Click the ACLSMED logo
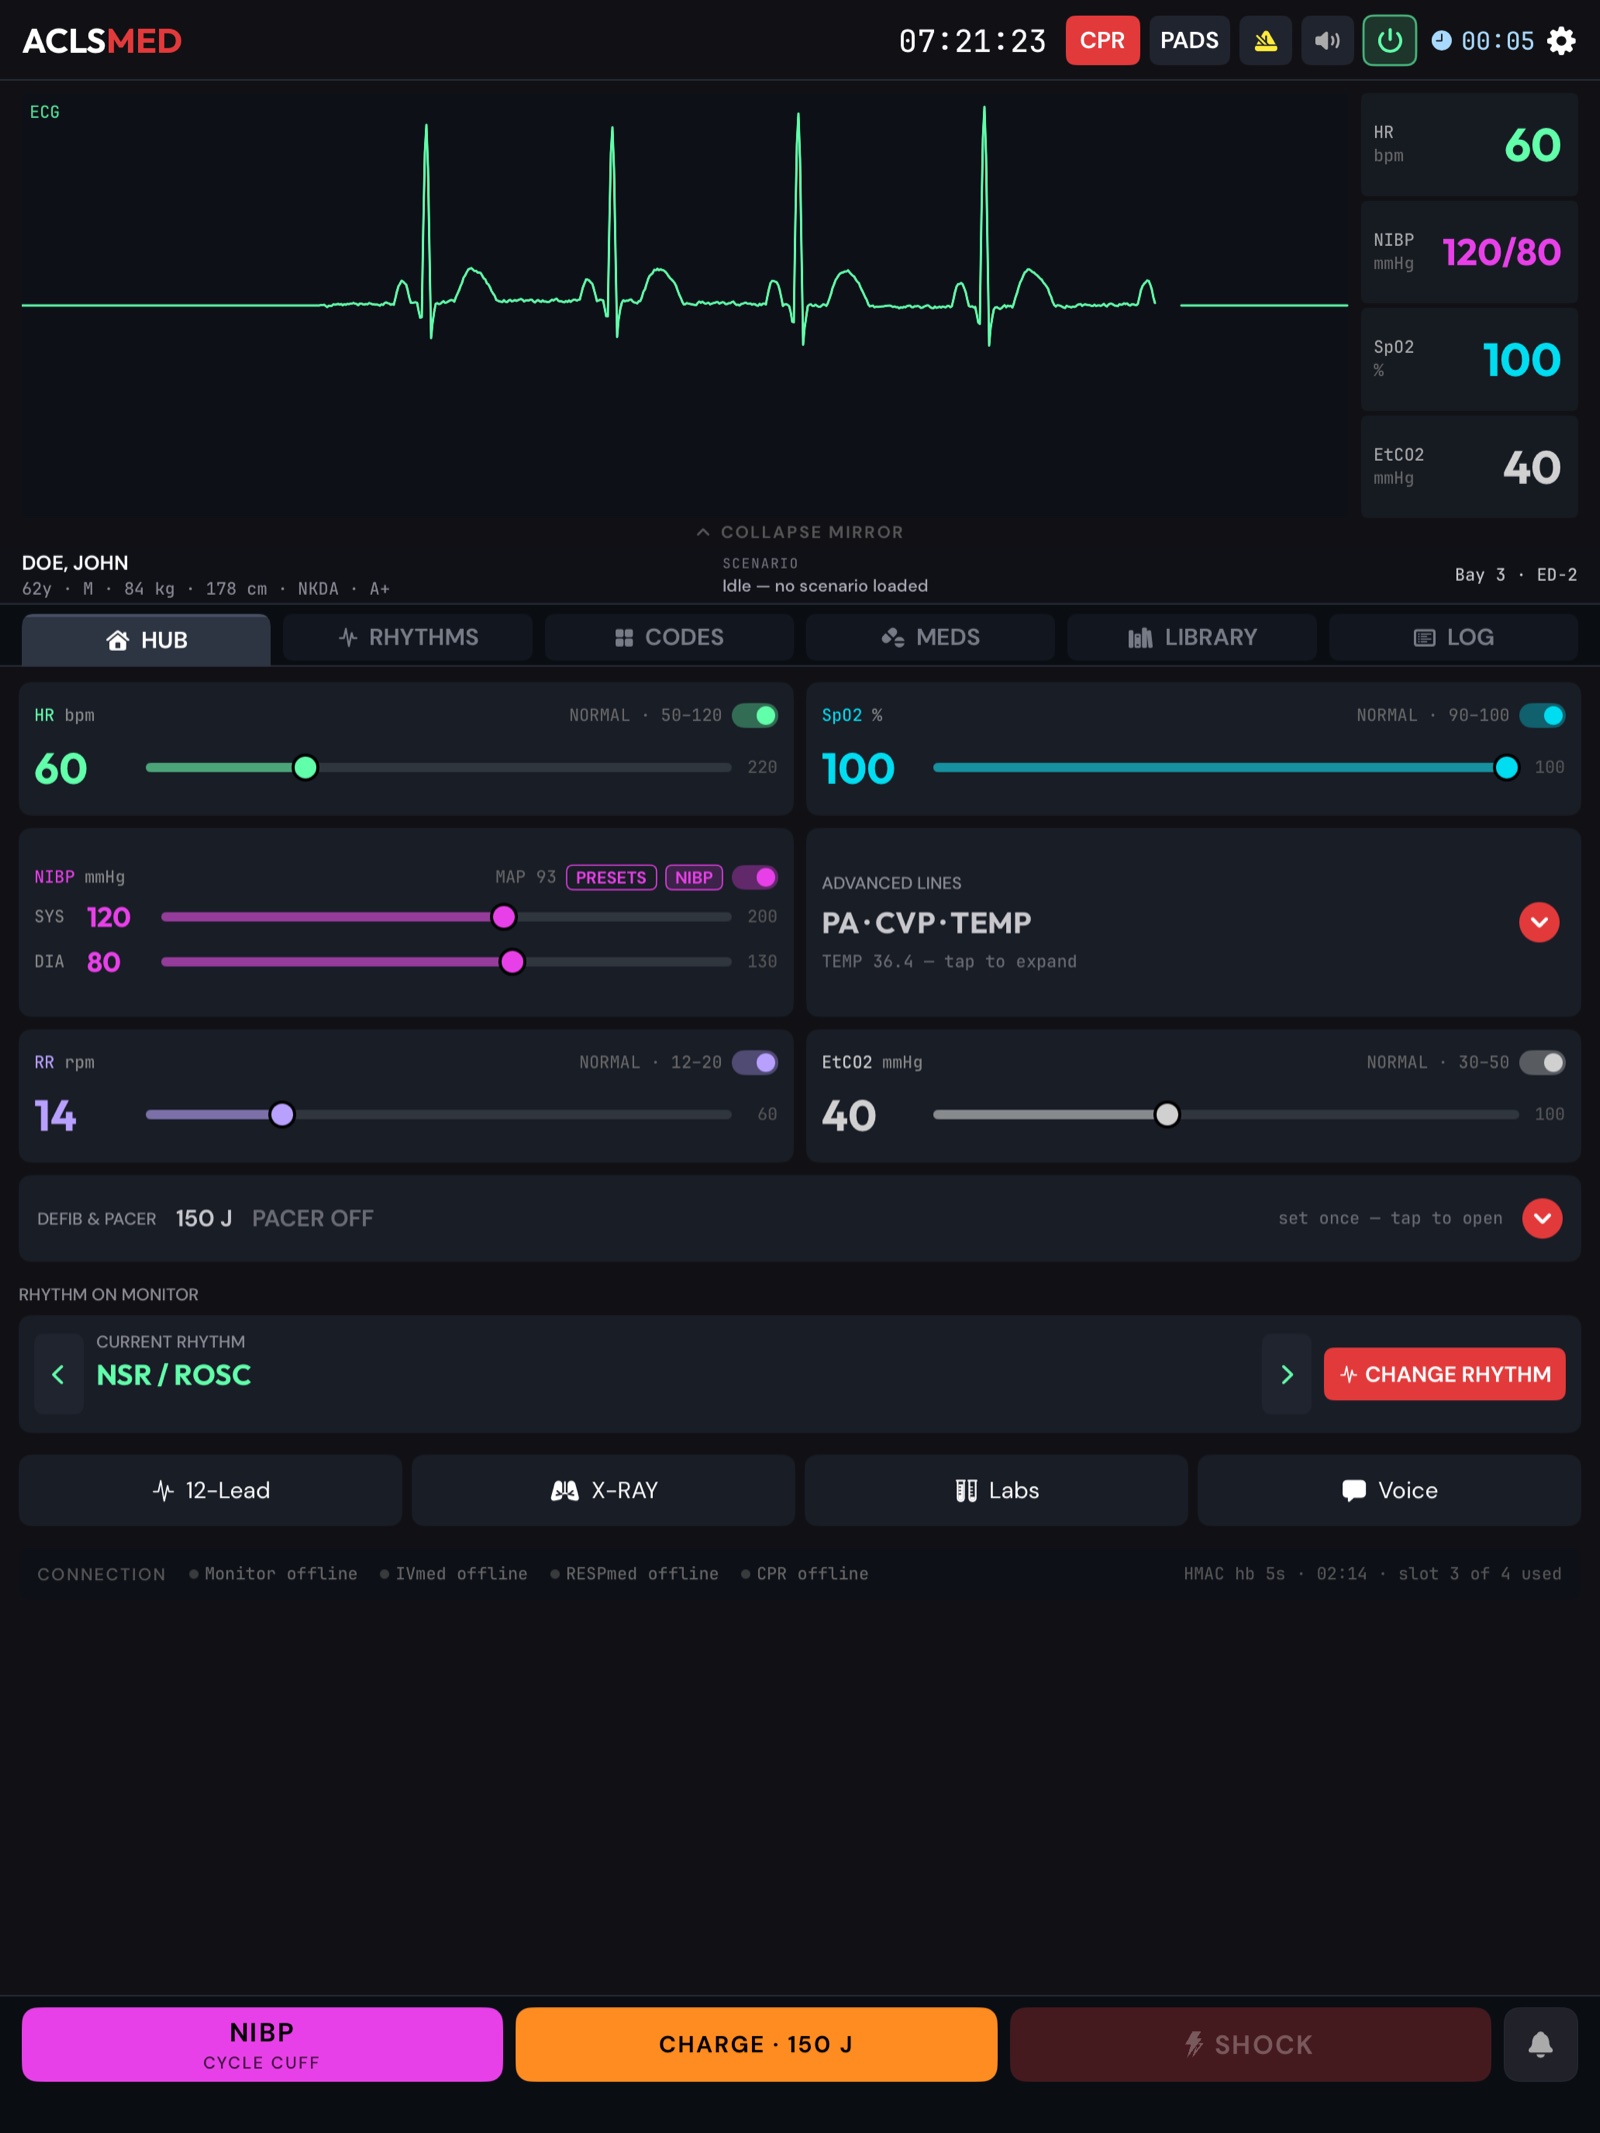Viewport: 1600px width, 2133px height. [102, 41]
